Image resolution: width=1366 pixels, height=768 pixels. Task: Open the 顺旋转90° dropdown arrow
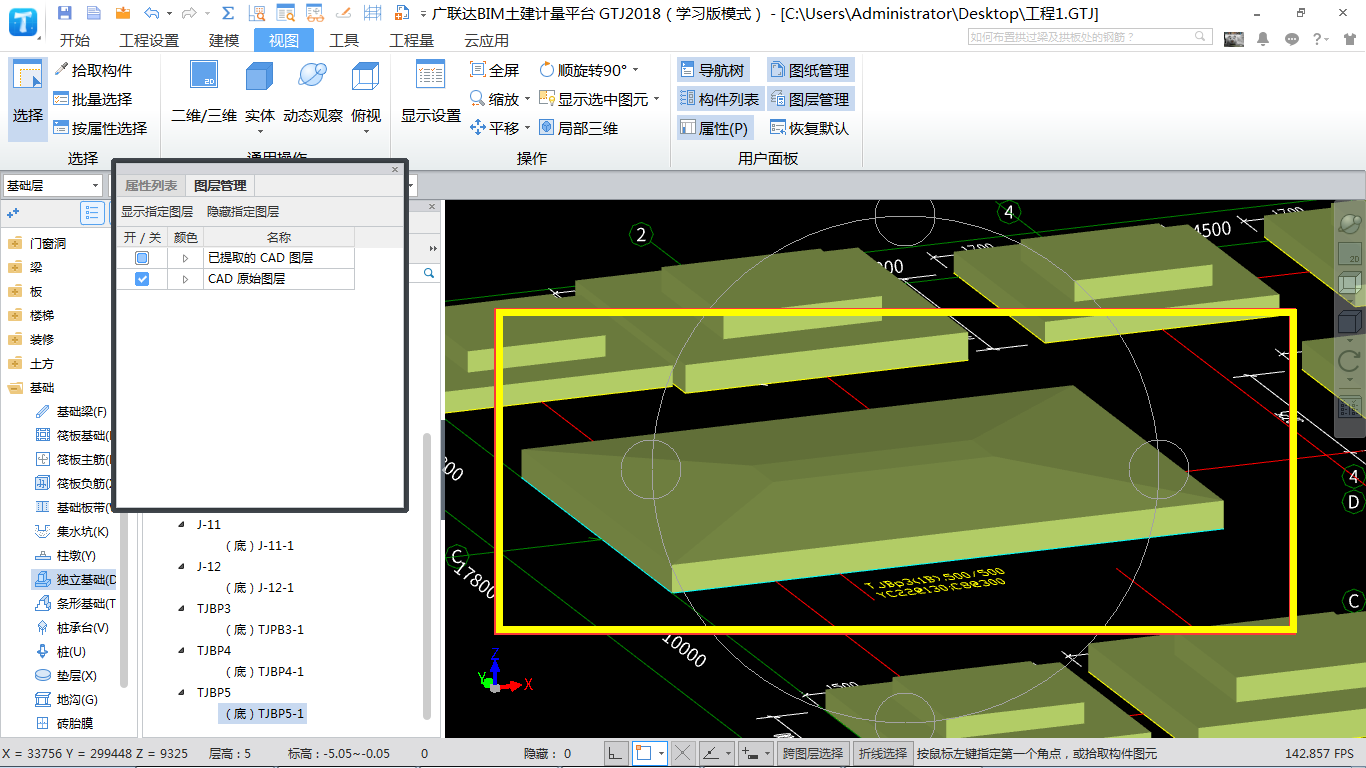tap(635, 70)
